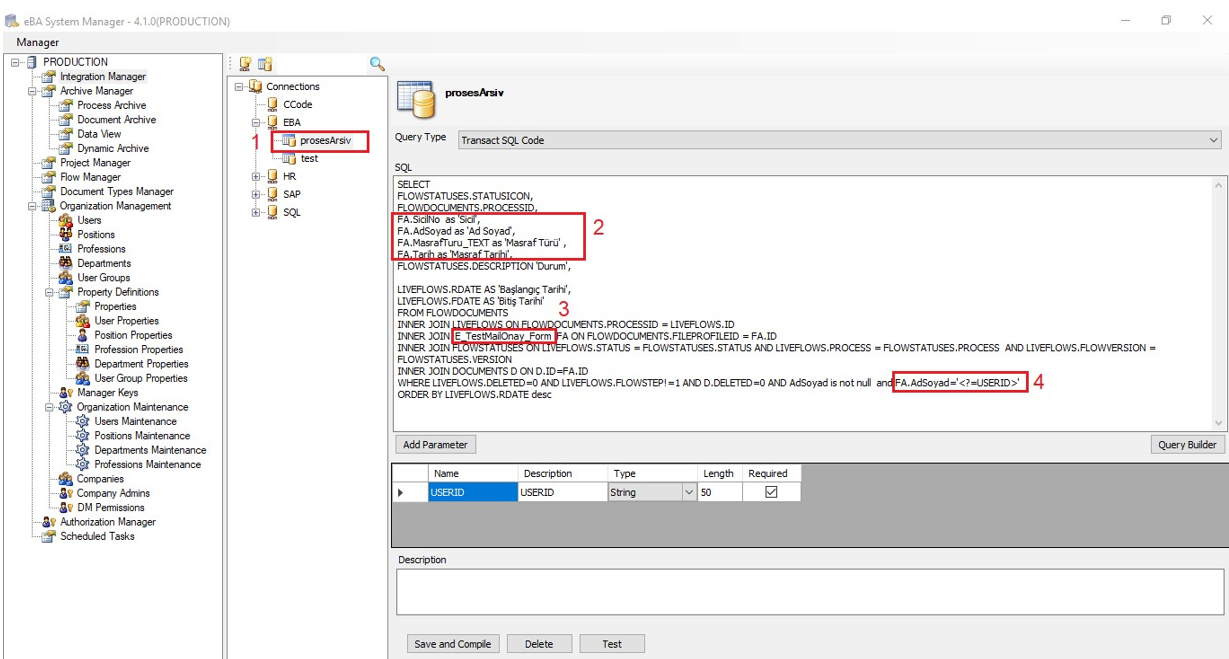Click the USERID parameter Name cell
Viewport: 1229px width, 659px height.
click(473, 492)
